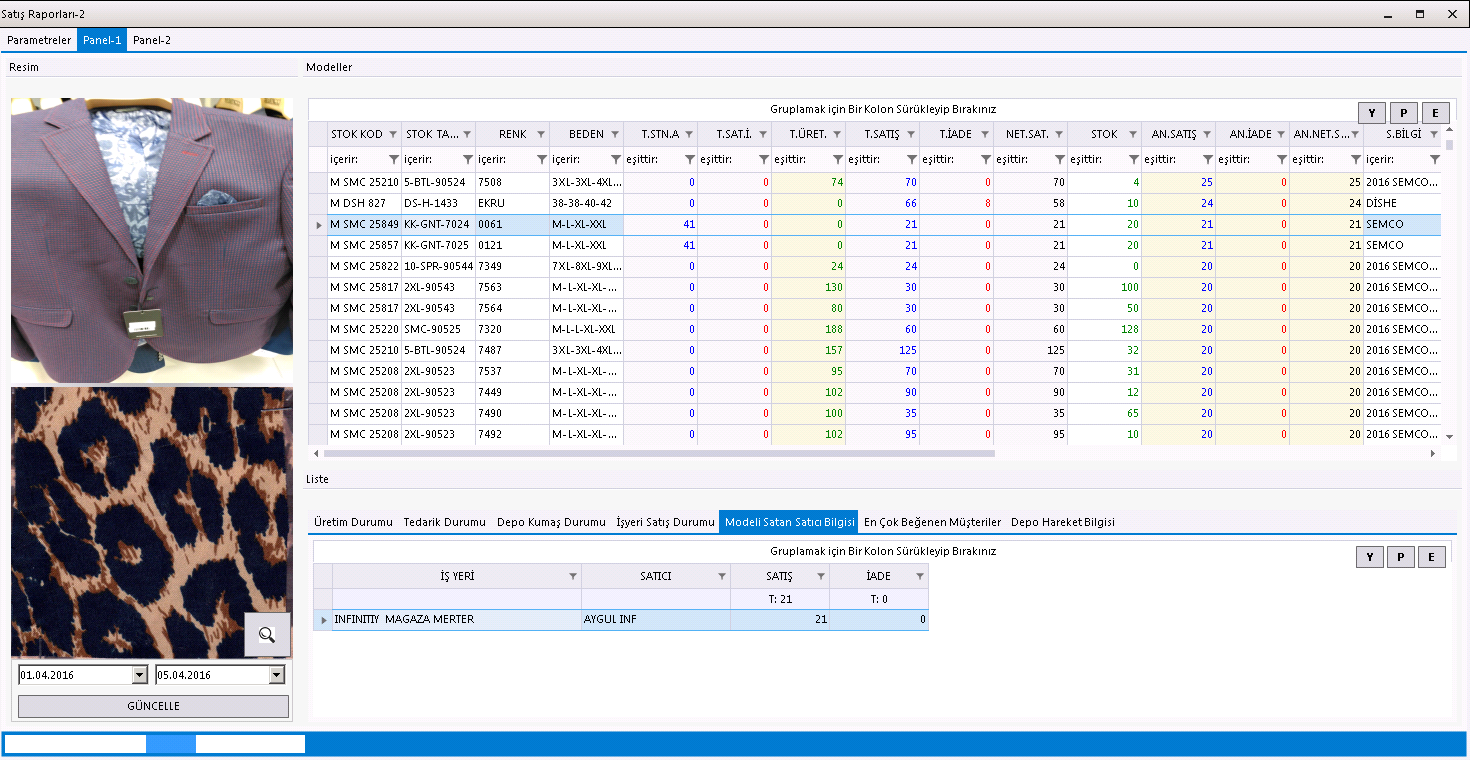Open the start date 01.04.2016 dropdown

pos(139,675)
